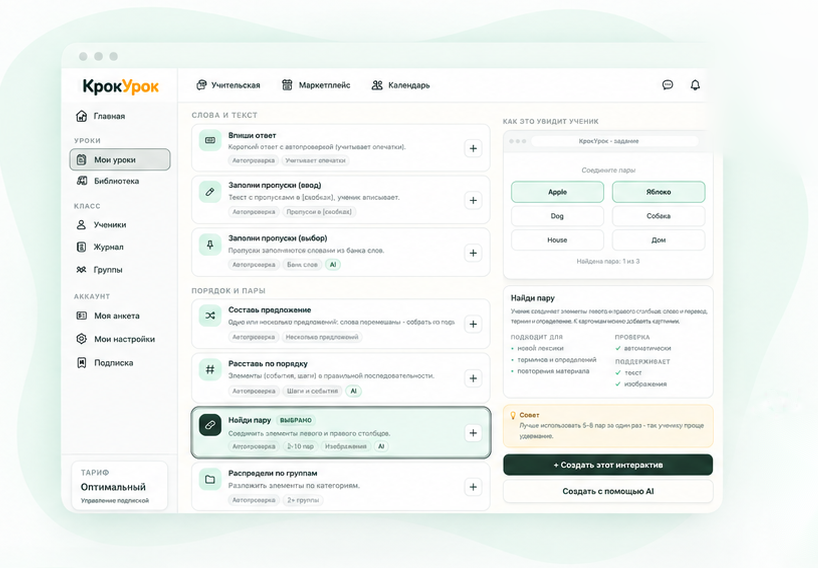Add the Впиши ответ interactive with plus
818x568 pixels.
[x=473, y=149]
